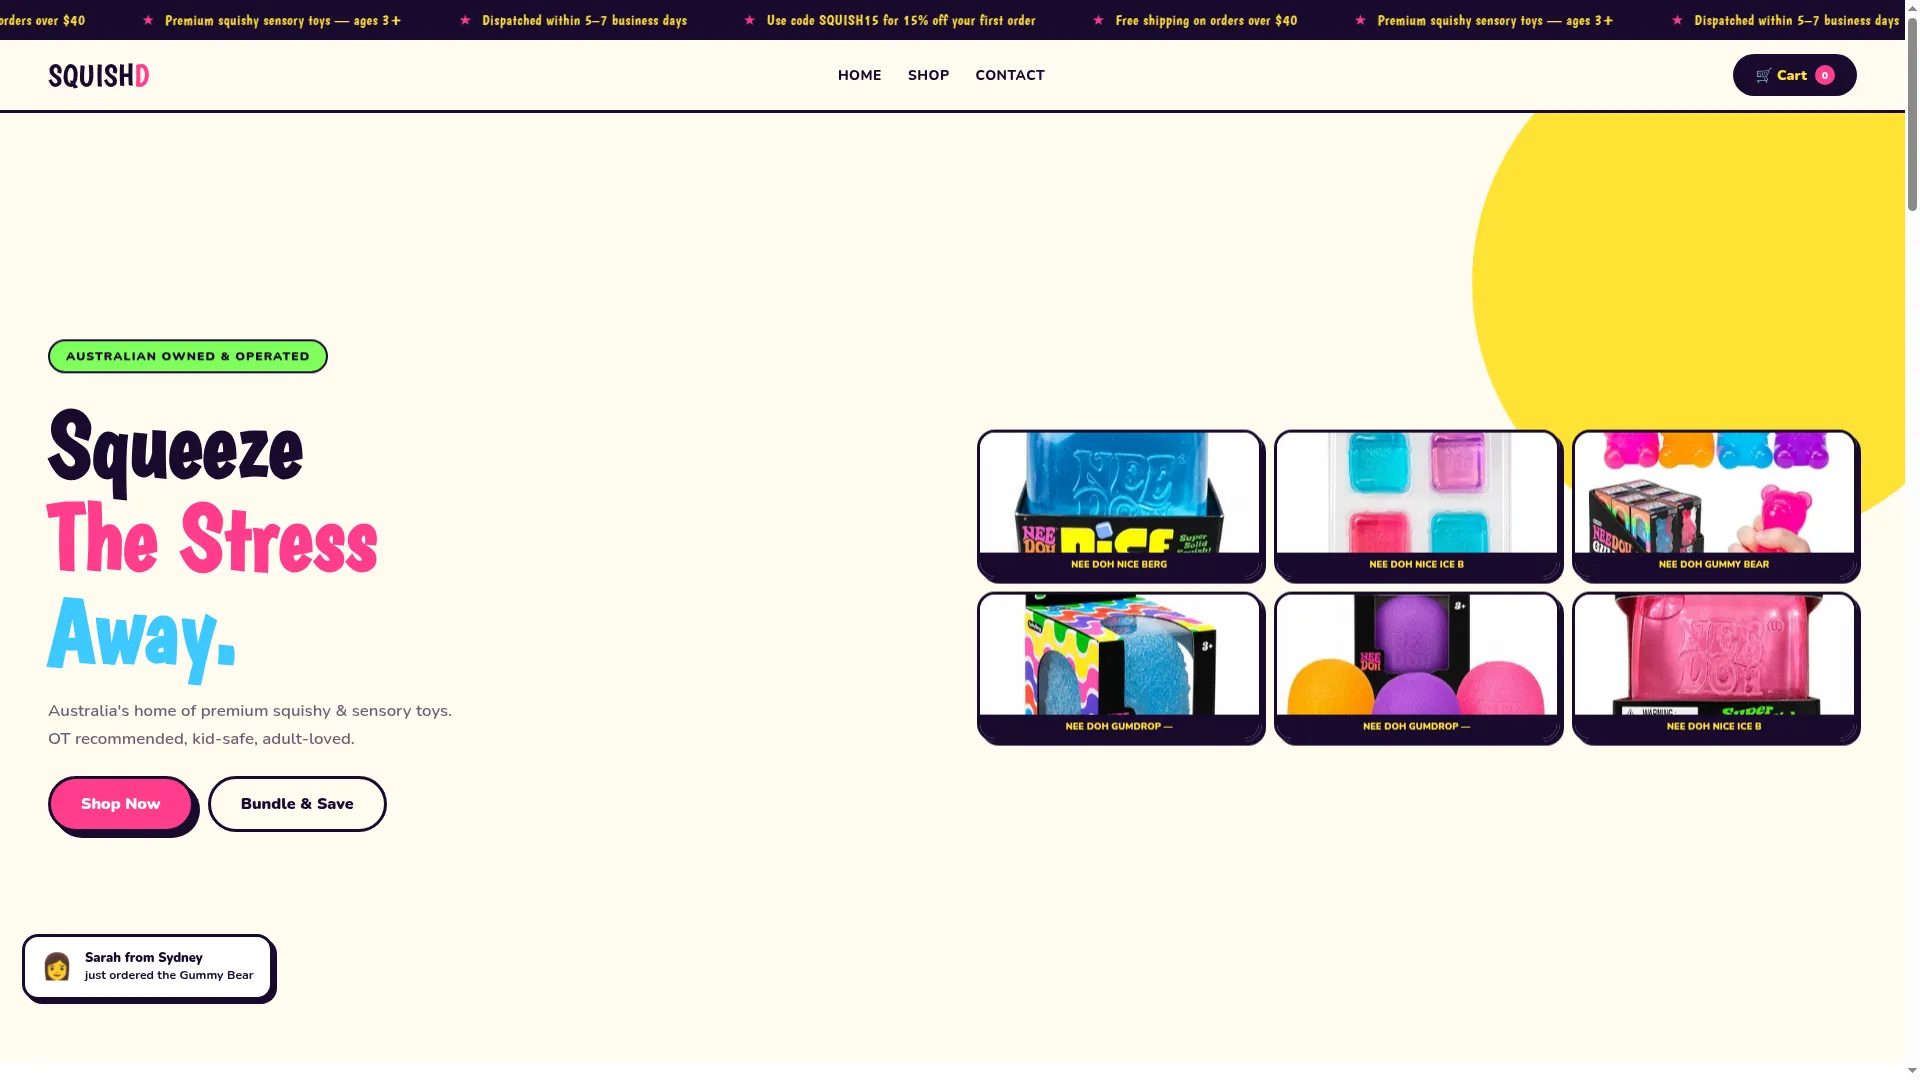Viewport: 1920px width, 1080px height.
Task: Open the SHOP nav link
Action: [x=928, y=75]
